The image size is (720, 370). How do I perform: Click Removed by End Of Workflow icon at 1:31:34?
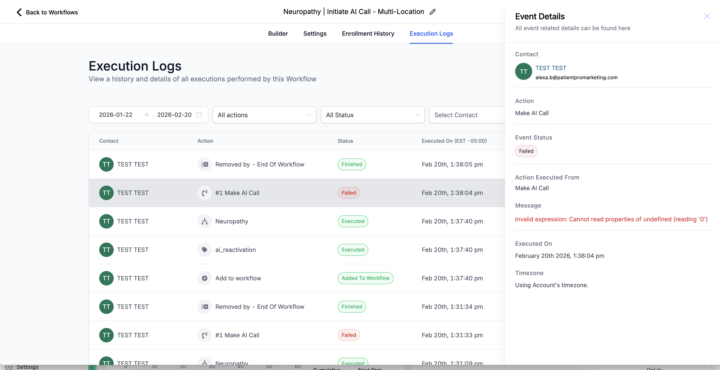pyautogui.click(x=205, y=307)
